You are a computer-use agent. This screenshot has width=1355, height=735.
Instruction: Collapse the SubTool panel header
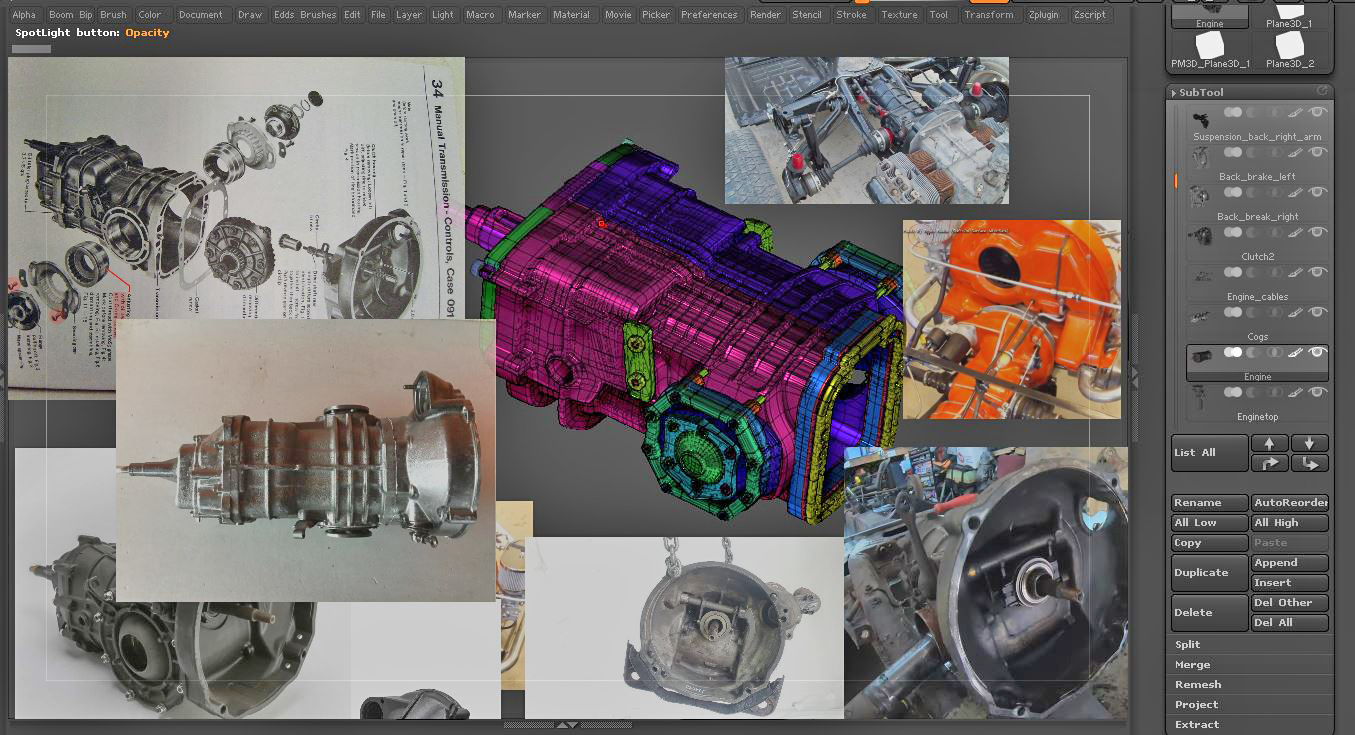click(1200, 92)
